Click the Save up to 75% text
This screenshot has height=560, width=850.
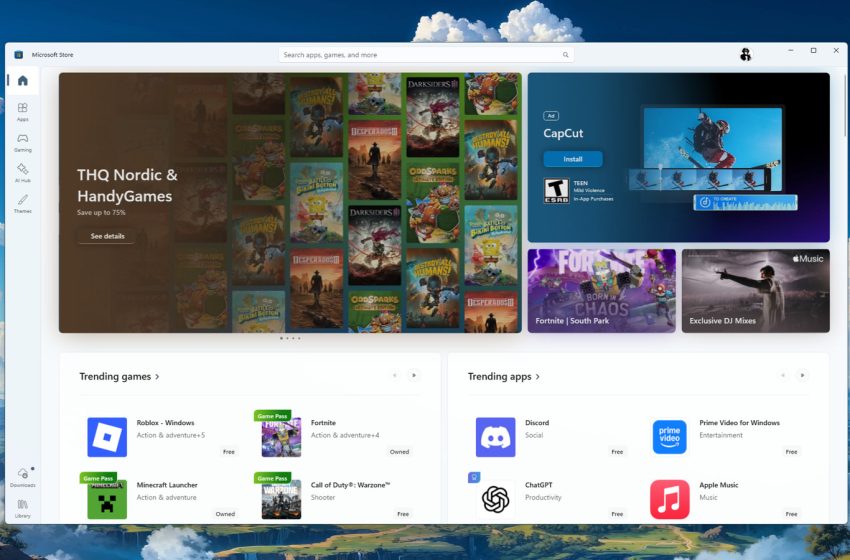tap(101, 213)
